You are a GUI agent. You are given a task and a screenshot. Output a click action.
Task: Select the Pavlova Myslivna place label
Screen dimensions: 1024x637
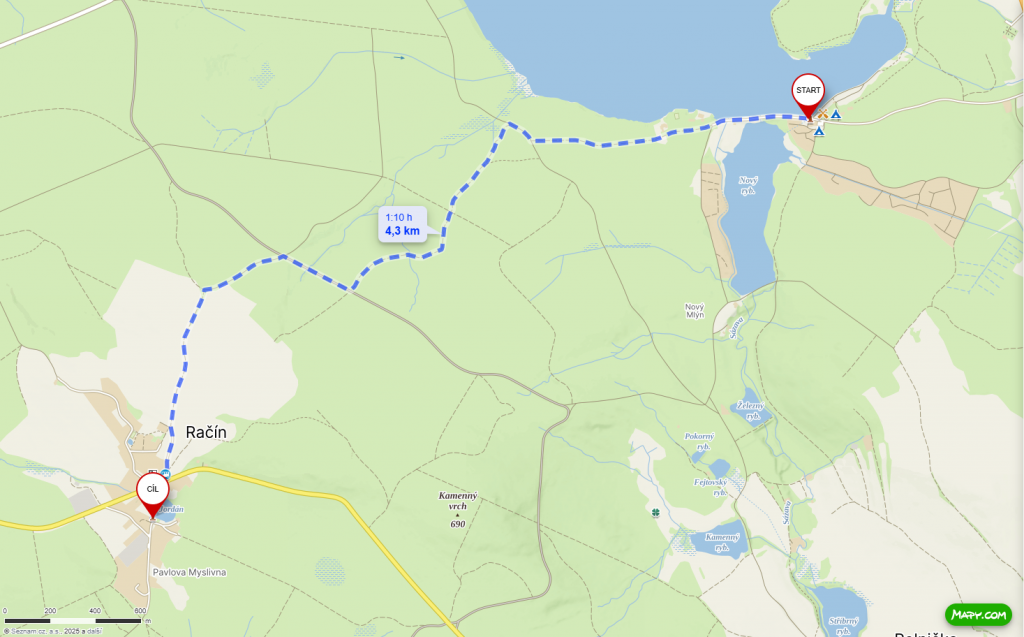pyautogui.click(x=189, y=572)
